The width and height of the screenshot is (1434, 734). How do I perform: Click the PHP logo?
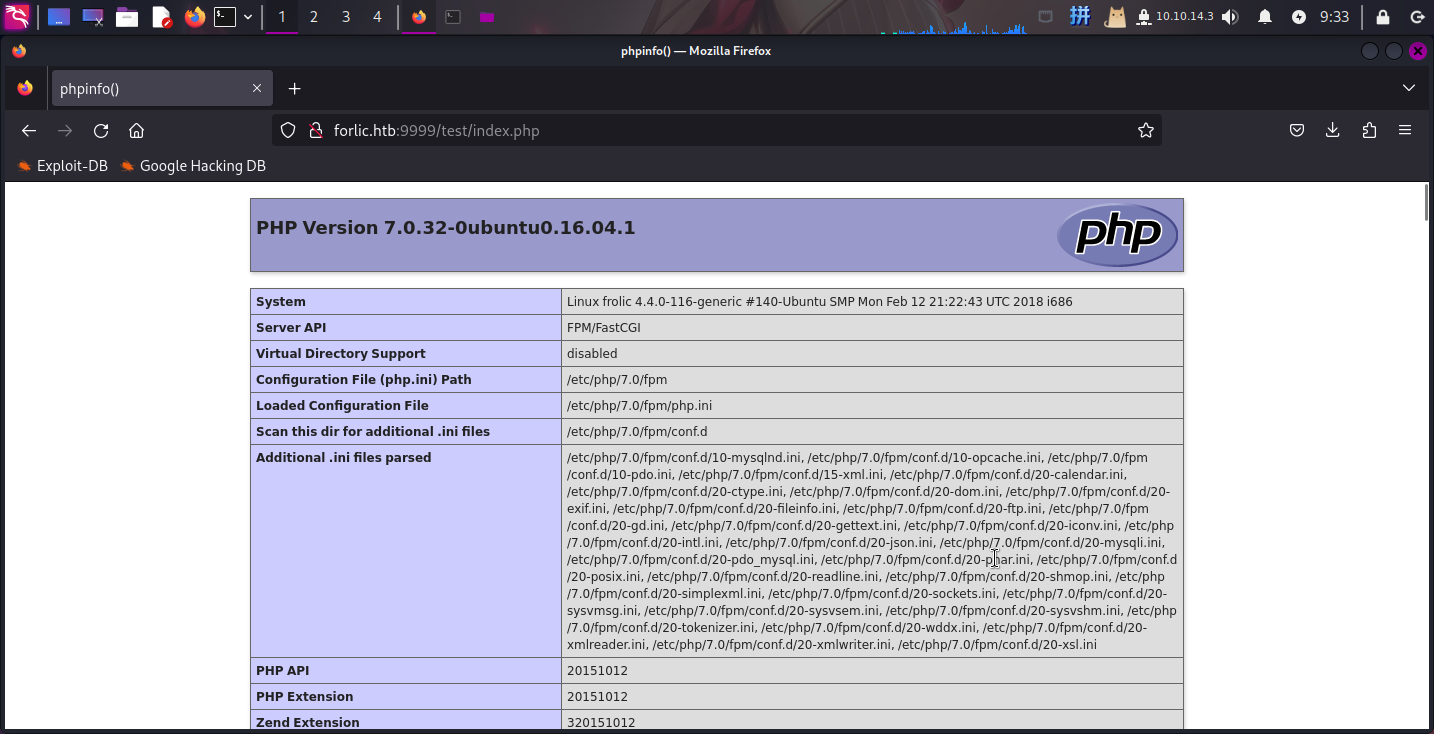tap(1117, 235)
